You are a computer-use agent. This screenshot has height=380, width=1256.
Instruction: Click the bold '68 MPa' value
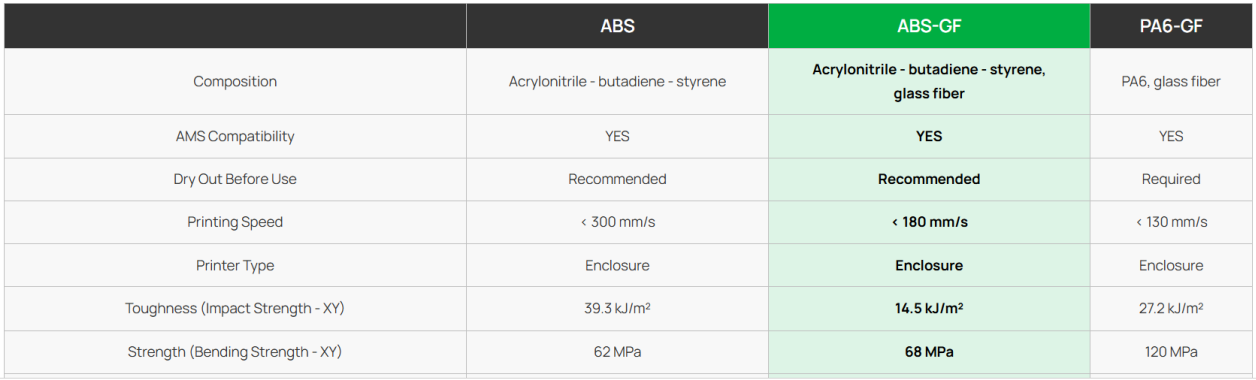point(929,352)
